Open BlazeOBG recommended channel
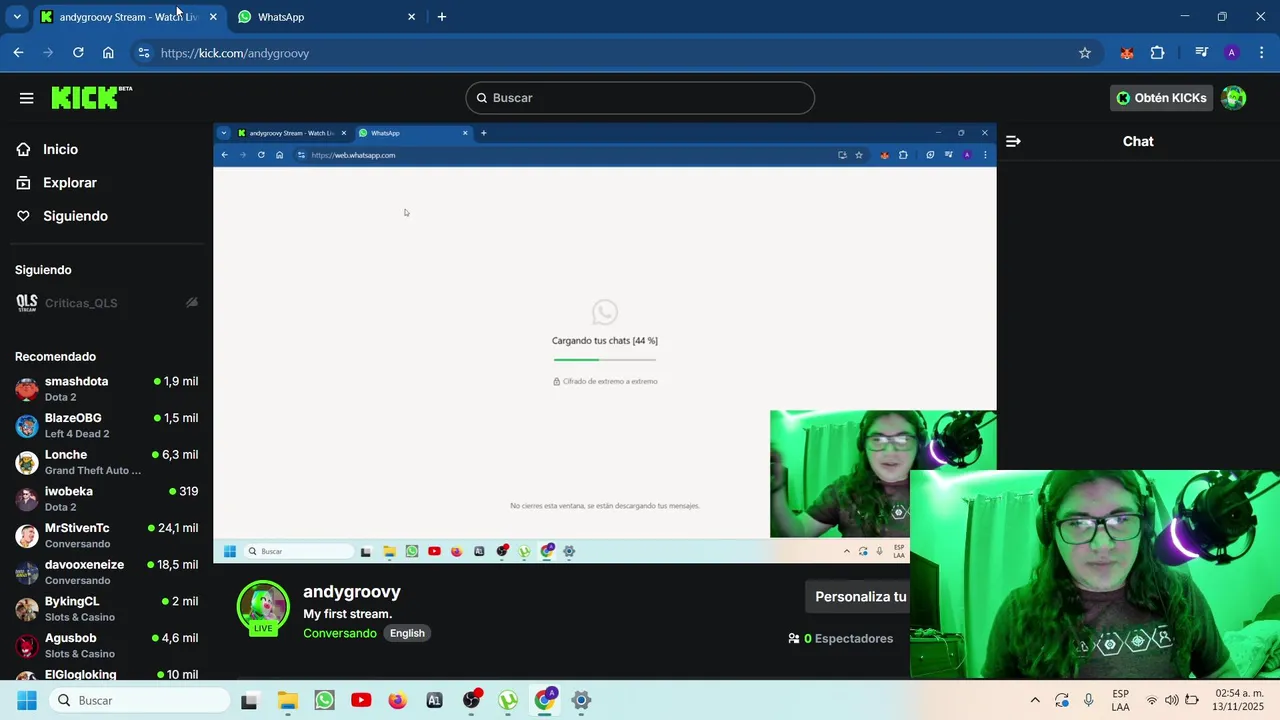1280x720 pixels. pyautogui.click(x=106, y=425)
